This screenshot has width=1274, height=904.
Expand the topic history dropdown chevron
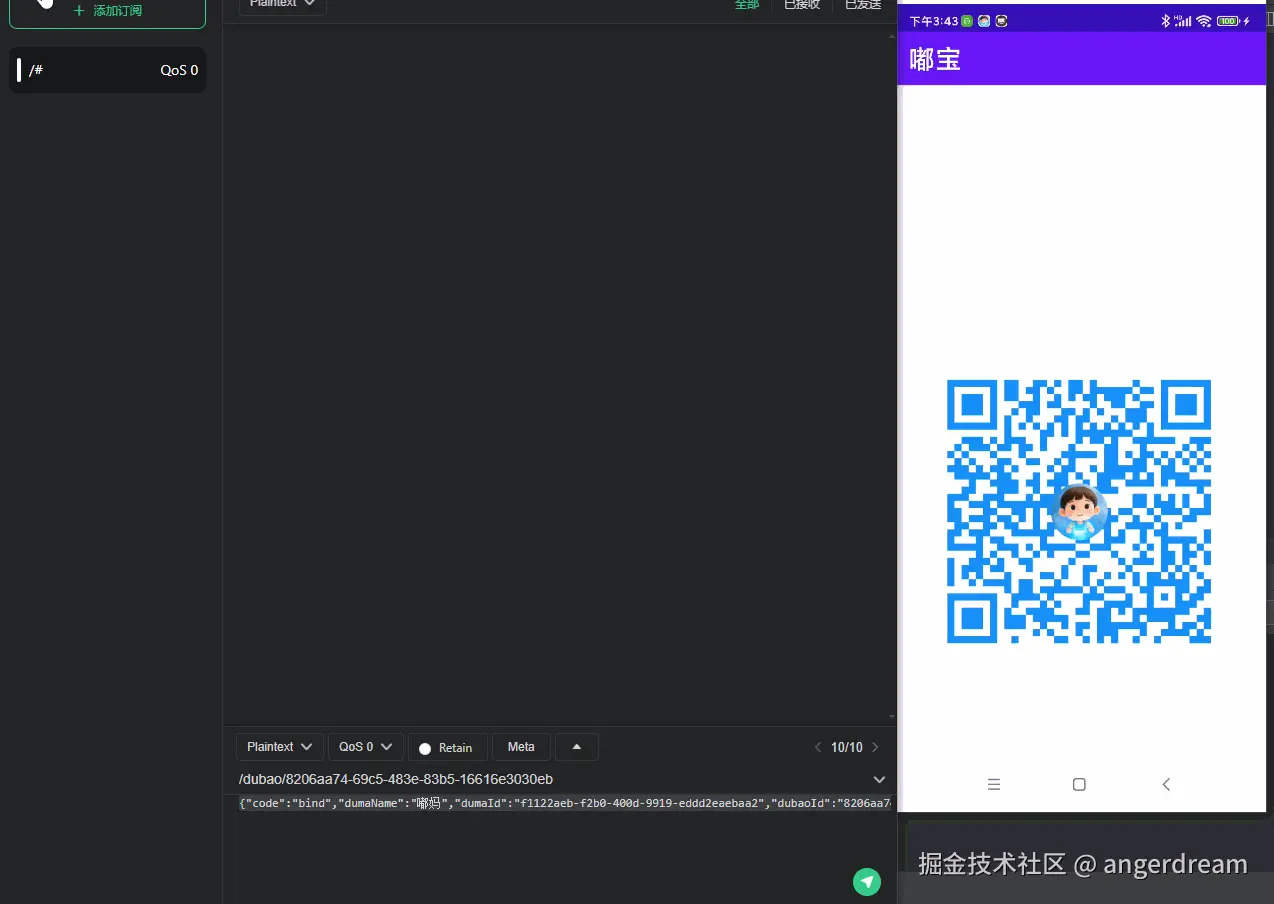coord(879,779)
